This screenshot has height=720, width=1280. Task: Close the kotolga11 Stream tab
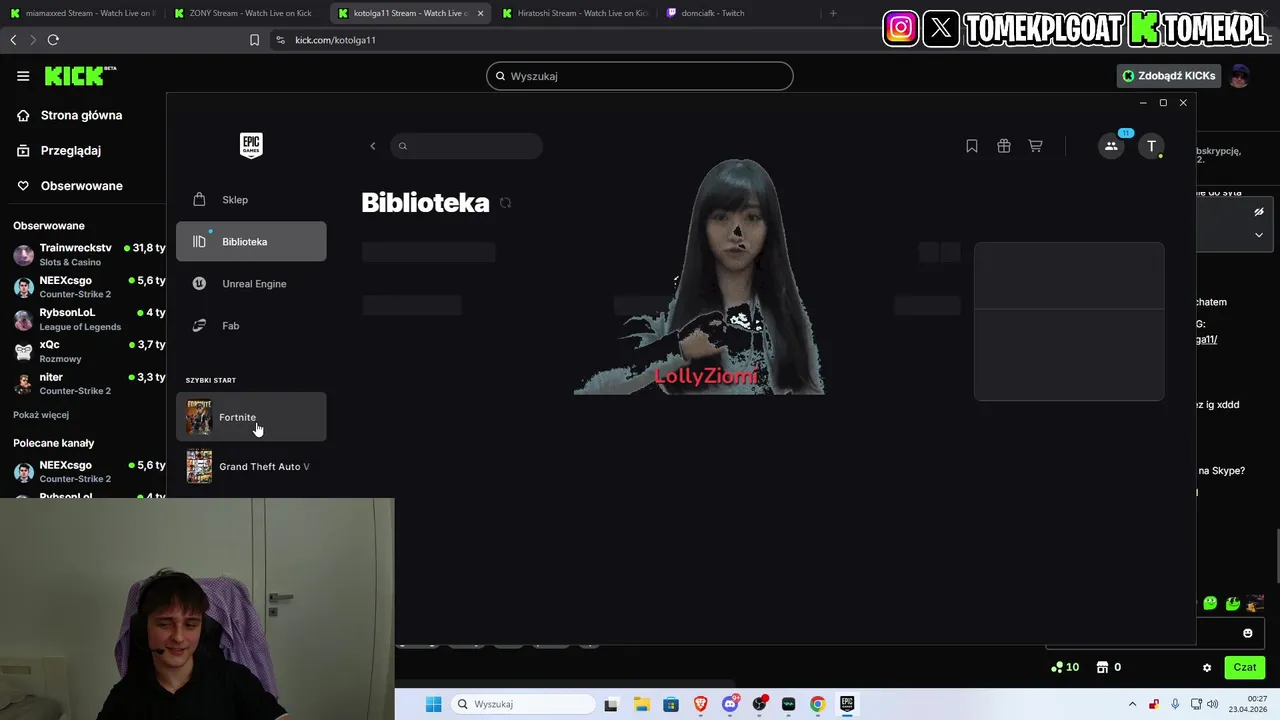point(480,13)
